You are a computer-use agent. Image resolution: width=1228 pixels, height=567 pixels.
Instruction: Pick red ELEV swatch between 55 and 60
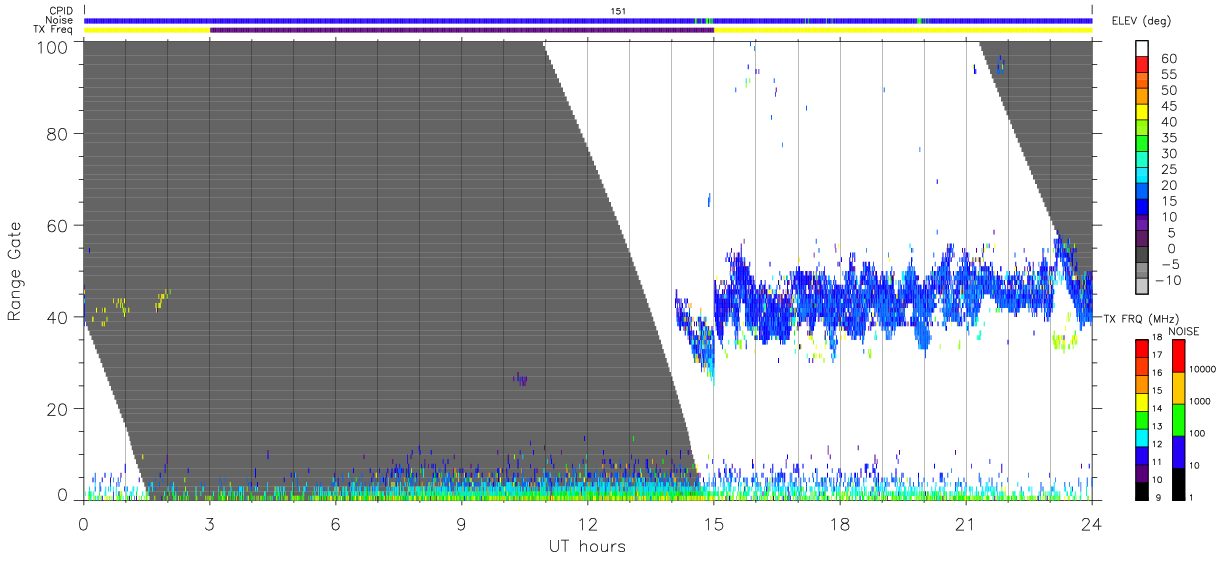click(x=1142, y=66)
